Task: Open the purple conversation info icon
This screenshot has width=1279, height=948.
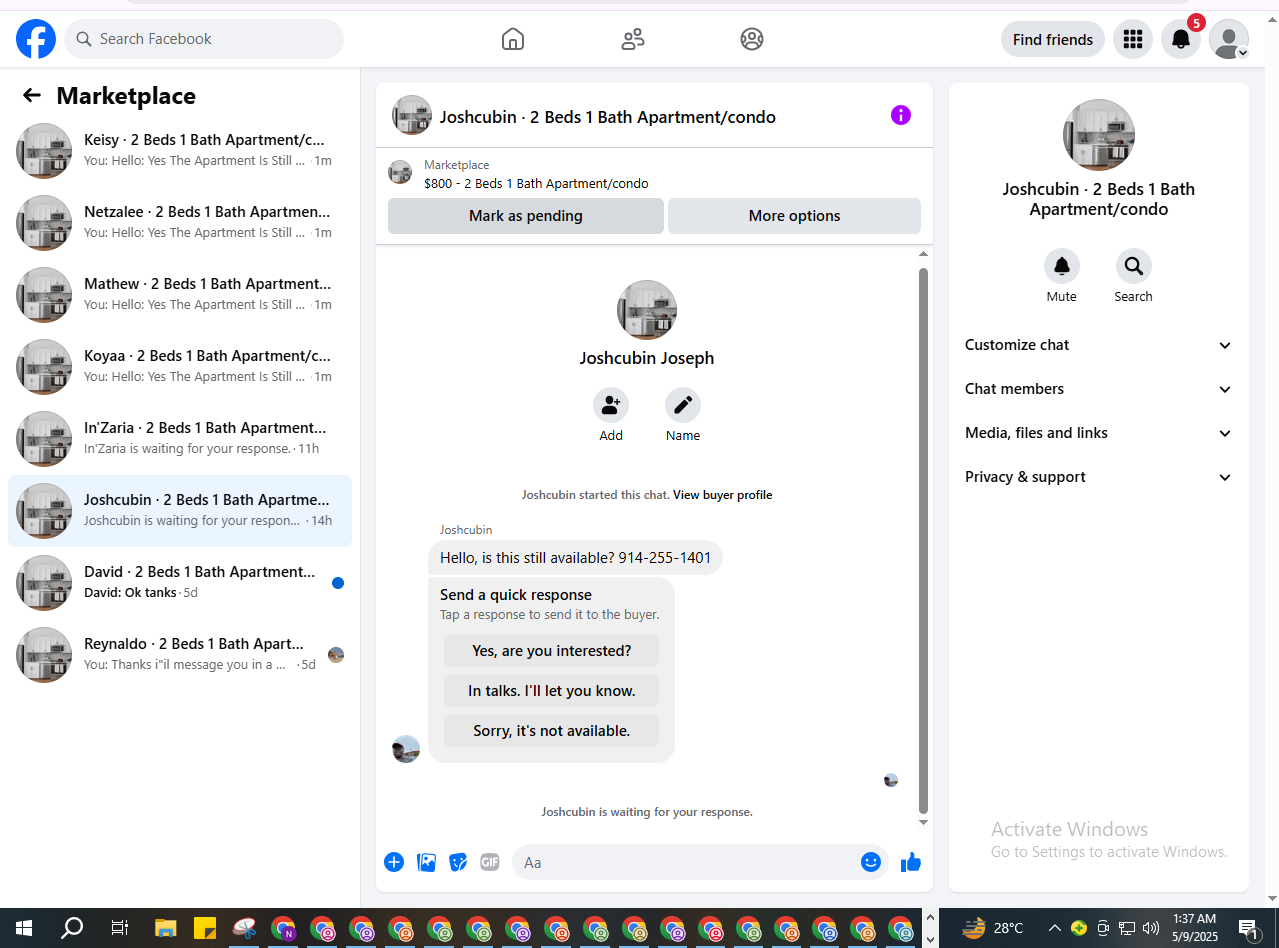Action: (901, 115)
